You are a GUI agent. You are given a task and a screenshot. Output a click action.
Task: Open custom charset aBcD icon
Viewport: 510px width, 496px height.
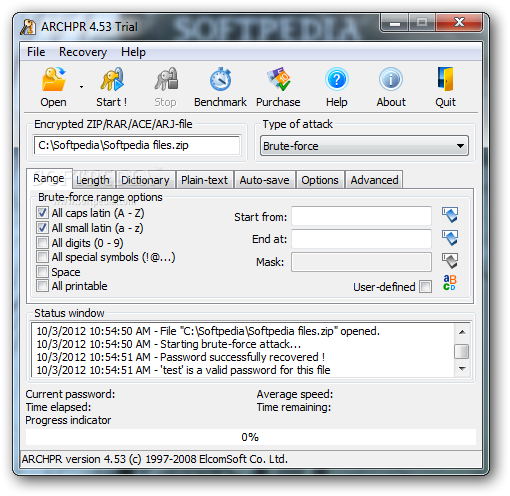(x=450, y=283)
